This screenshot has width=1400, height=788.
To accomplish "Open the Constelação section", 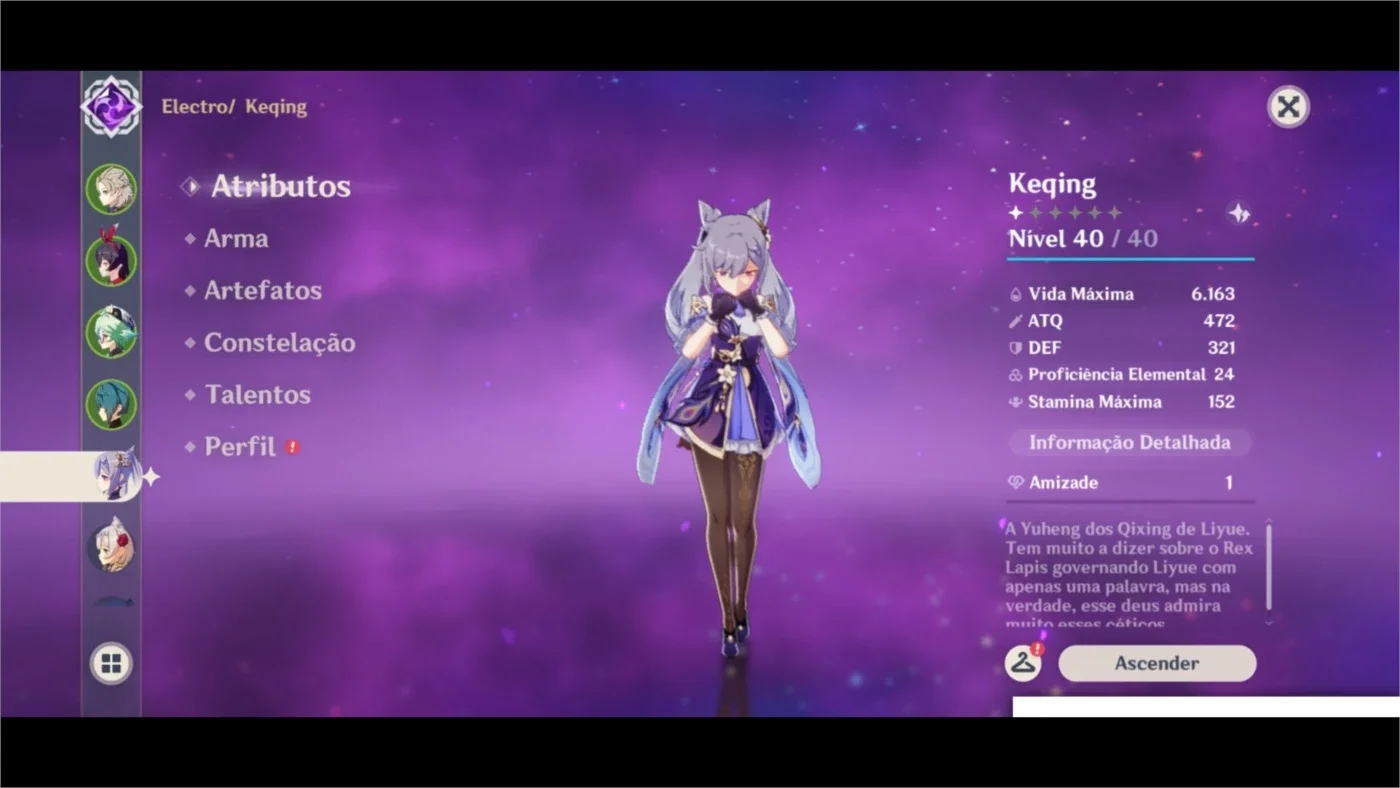I will pyautogui.click(x=280, y=342).
